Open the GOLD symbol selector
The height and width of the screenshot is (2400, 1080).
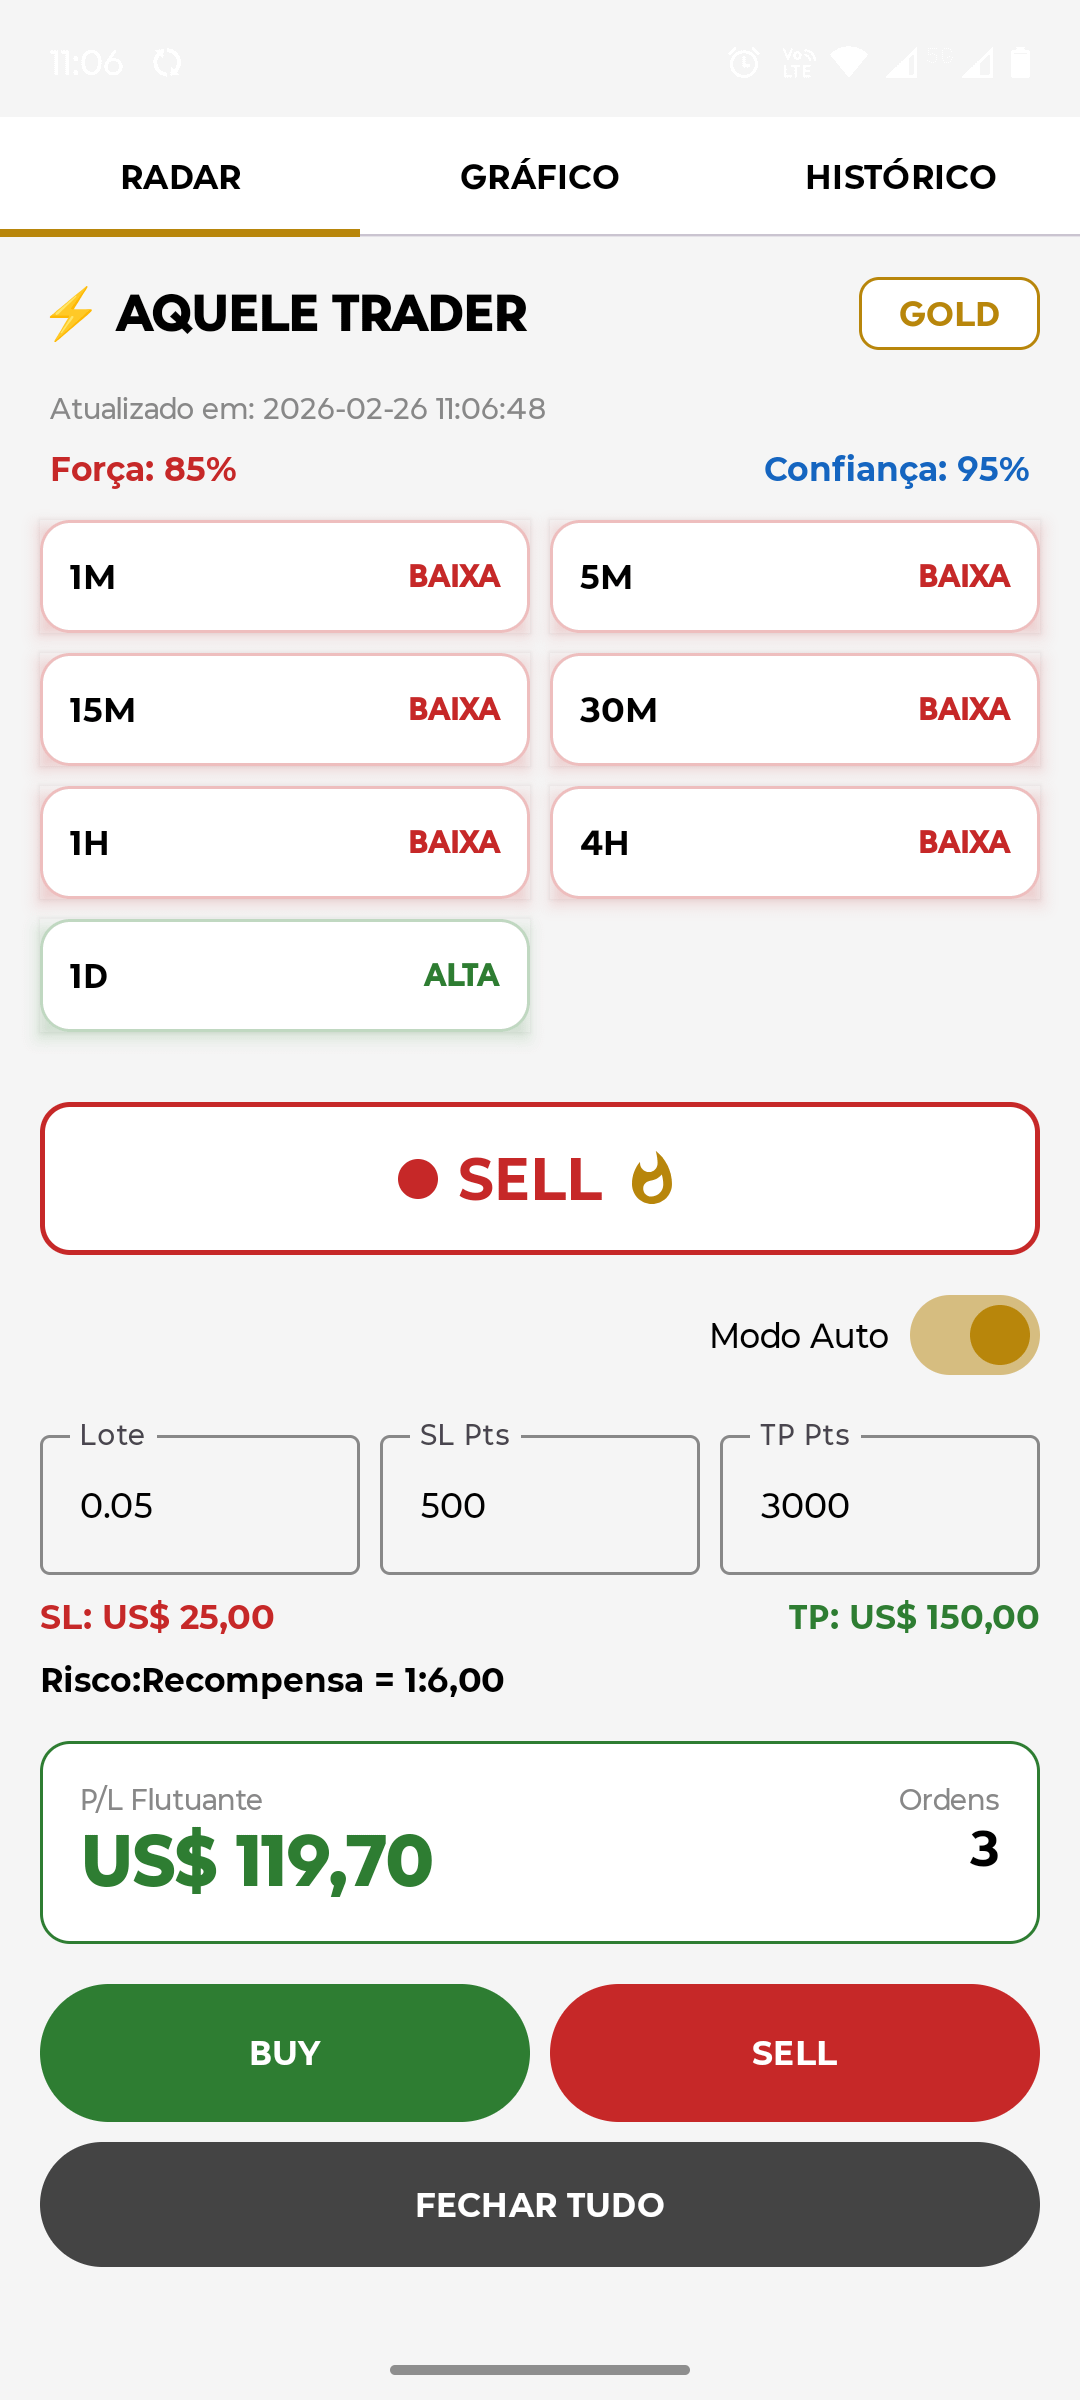click(948, 314)
